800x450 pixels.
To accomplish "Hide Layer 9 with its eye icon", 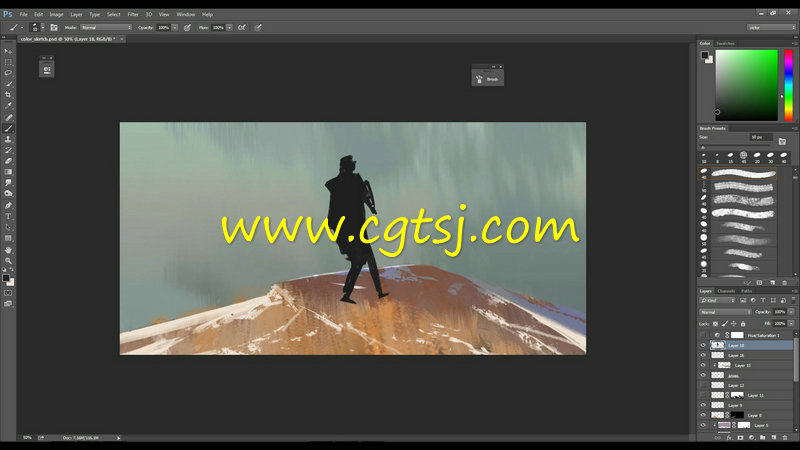I will click(703, 405).
